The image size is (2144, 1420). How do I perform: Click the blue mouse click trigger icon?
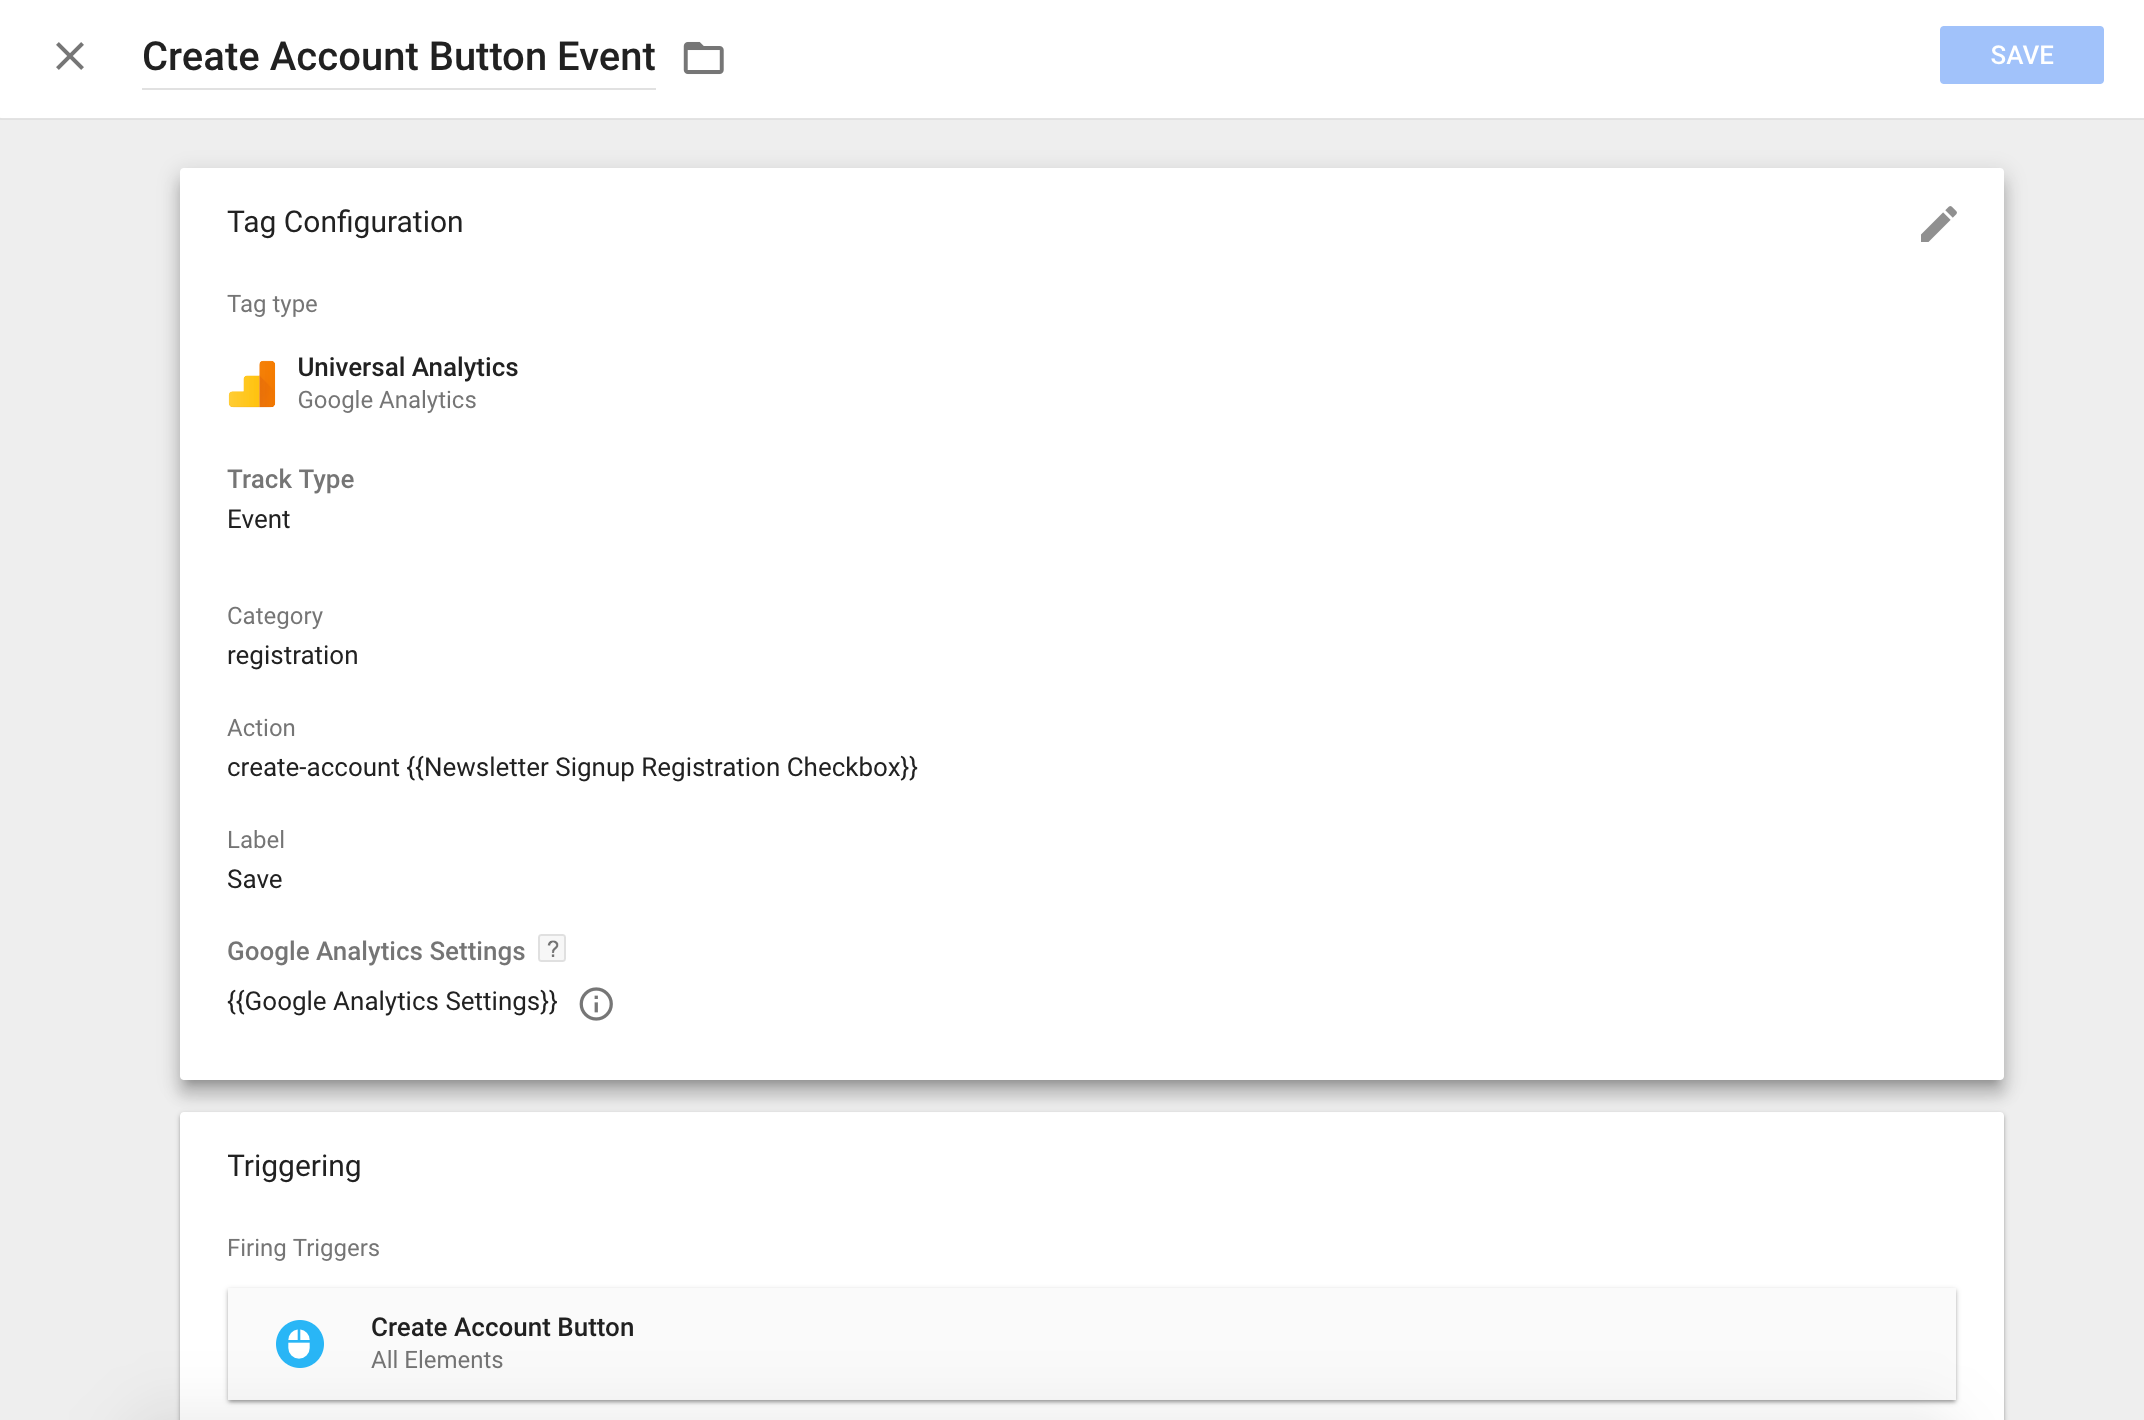(x=300, y=1344)
